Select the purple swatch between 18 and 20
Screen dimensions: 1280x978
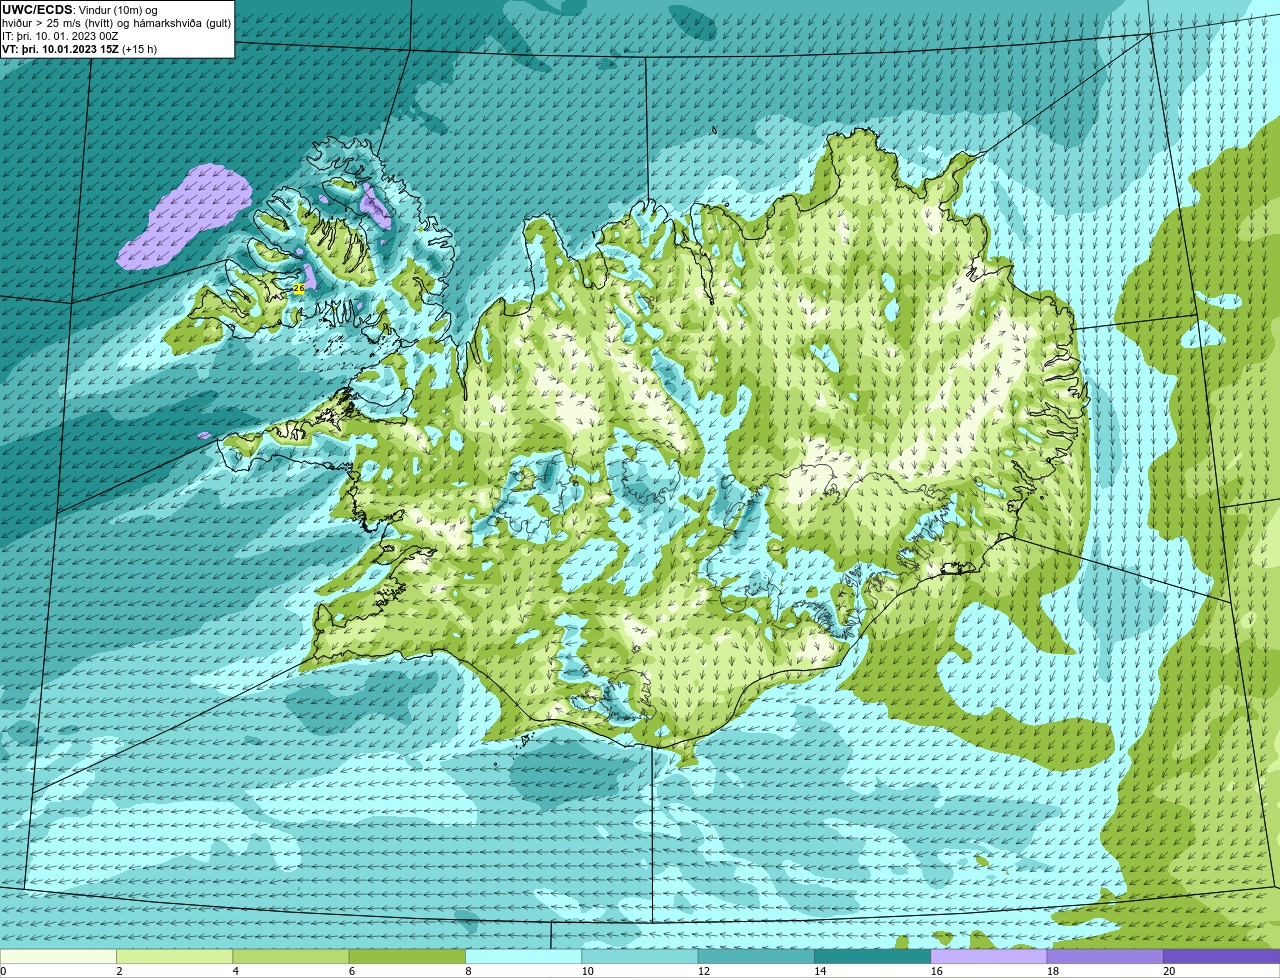tap(1105, 956)
